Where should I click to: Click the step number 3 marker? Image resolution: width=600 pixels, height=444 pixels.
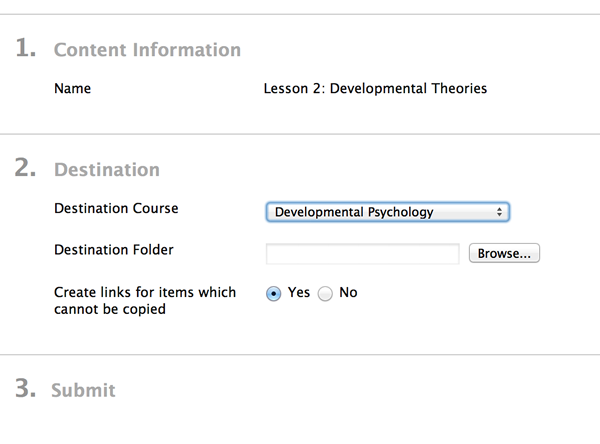26,388
